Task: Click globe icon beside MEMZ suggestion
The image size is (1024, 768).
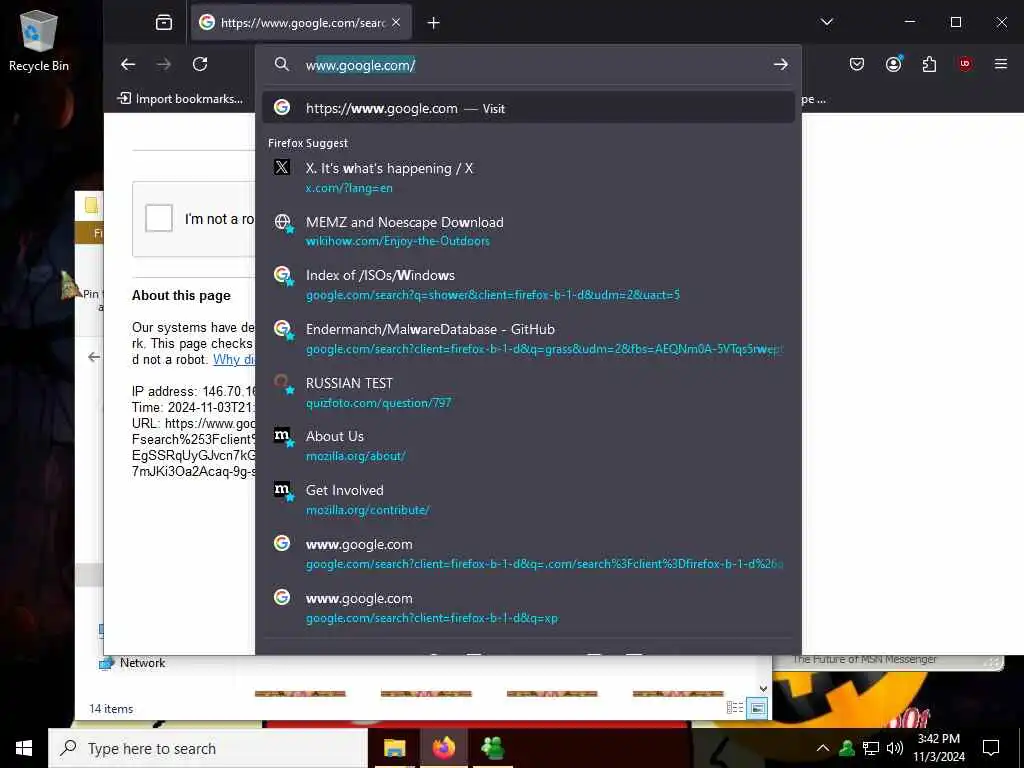Action: click(281, 221)
